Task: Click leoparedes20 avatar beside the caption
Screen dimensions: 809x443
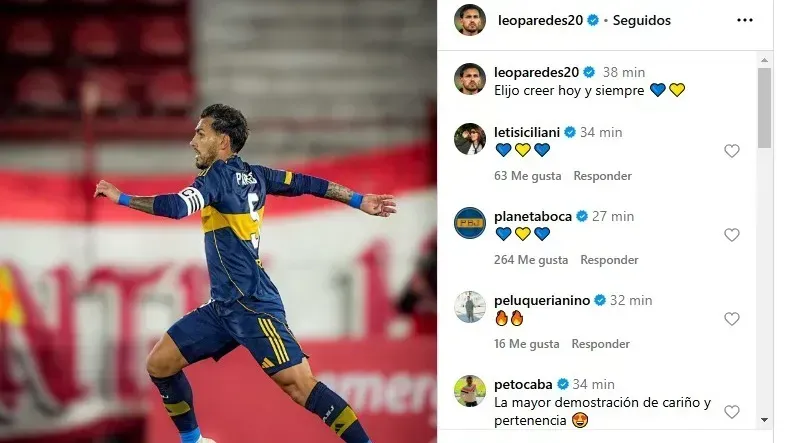Action: point(470,79)
